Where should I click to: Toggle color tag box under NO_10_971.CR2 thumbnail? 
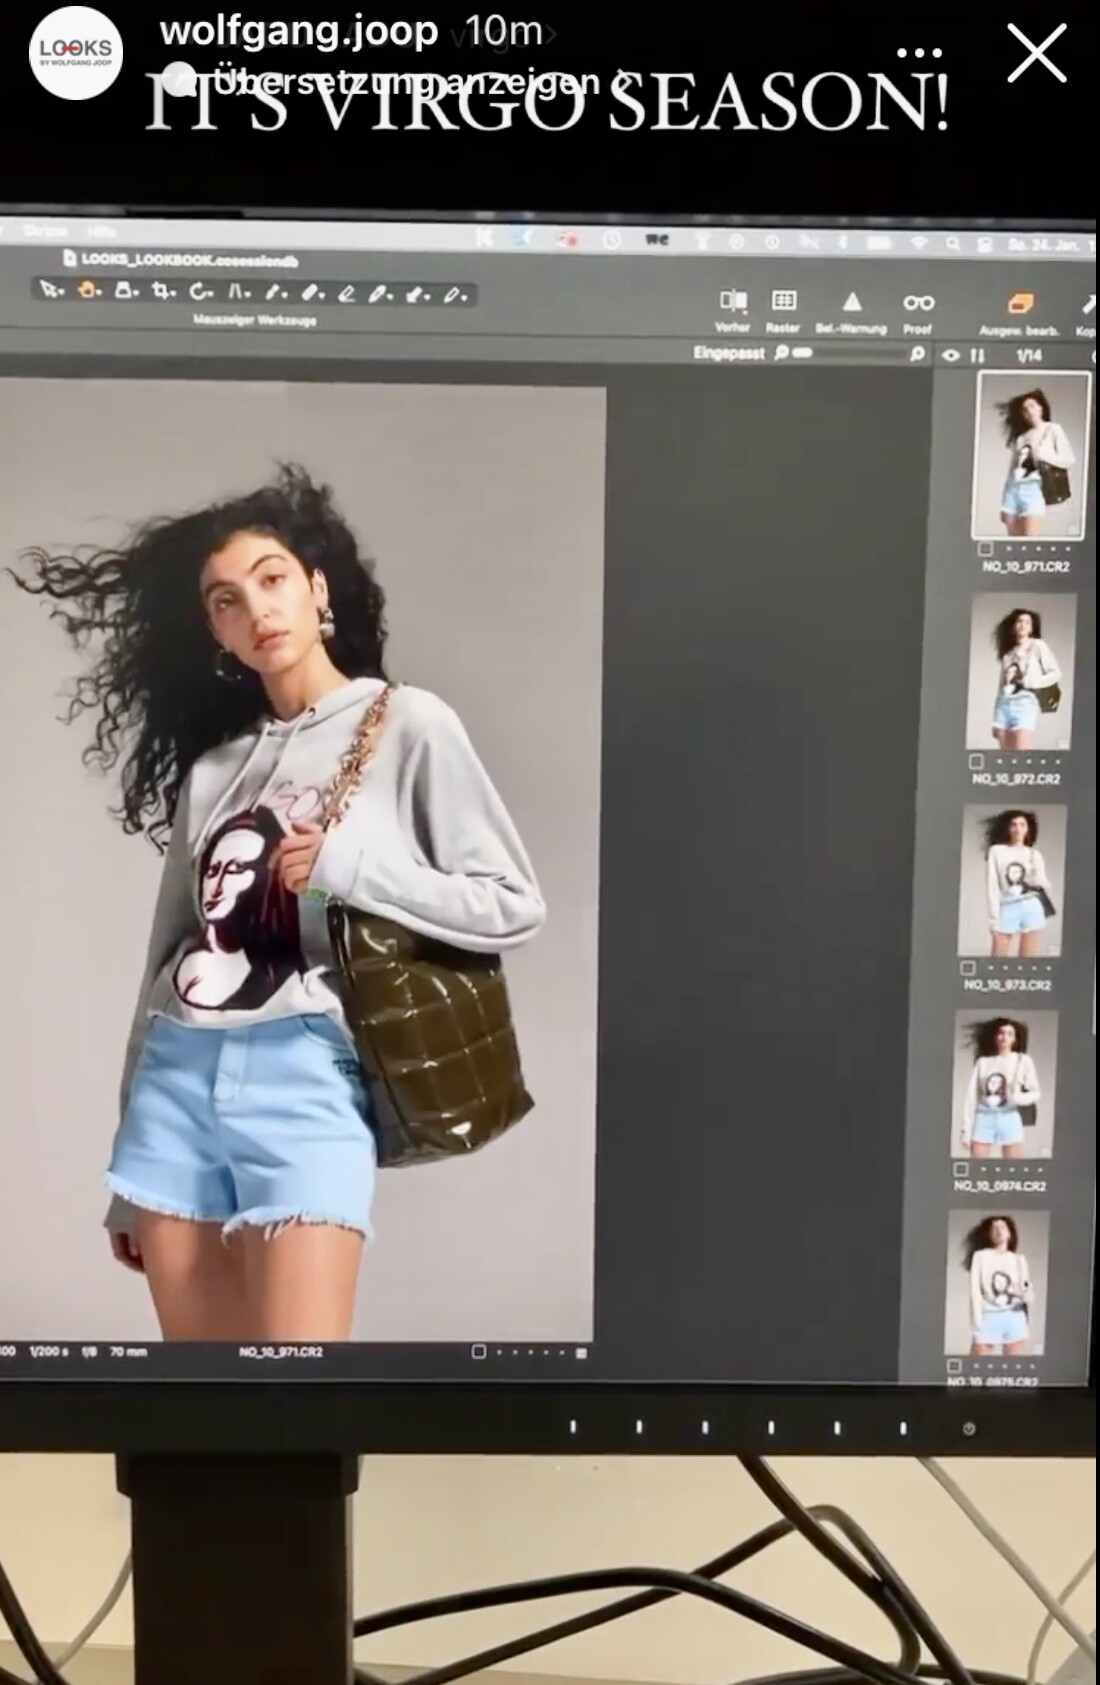click(985, 549)
